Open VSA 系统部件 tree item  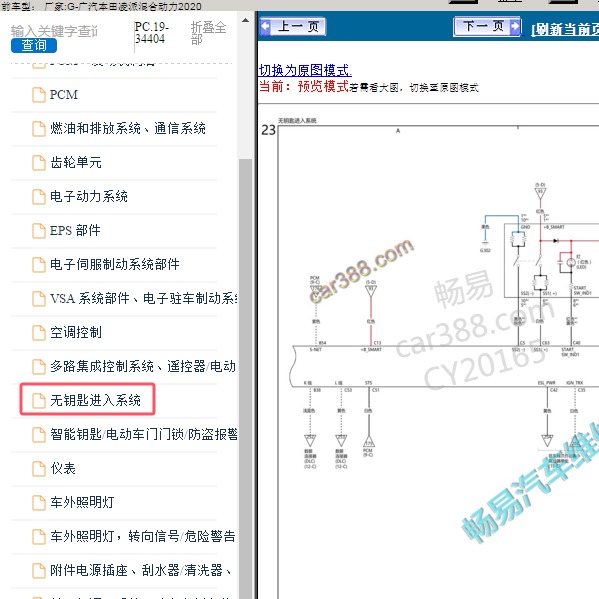tap(143, 298)
